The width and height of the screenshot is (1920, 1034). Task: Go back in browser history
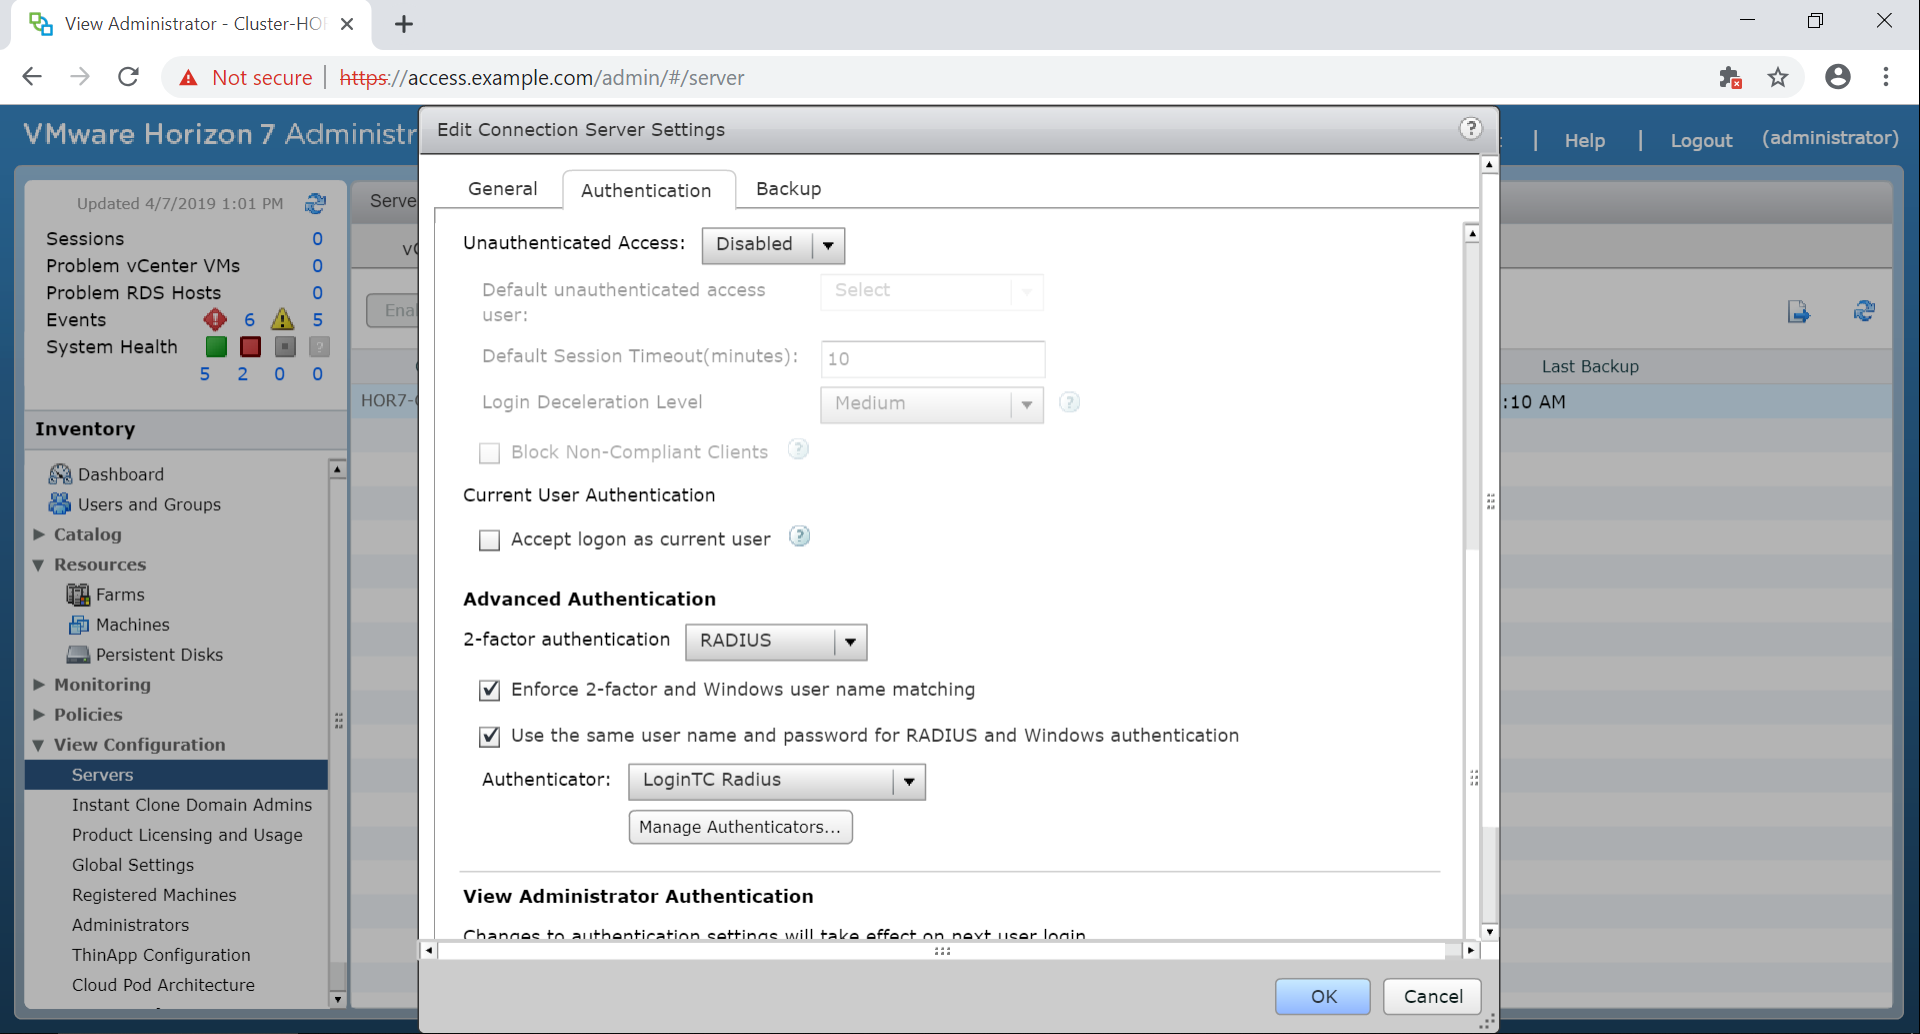[x=32, y=77]
